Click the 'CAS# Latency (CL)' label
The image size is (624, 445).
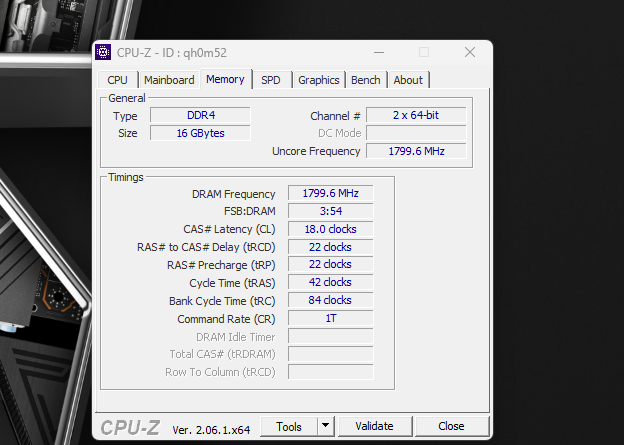[x=229, y=229]
